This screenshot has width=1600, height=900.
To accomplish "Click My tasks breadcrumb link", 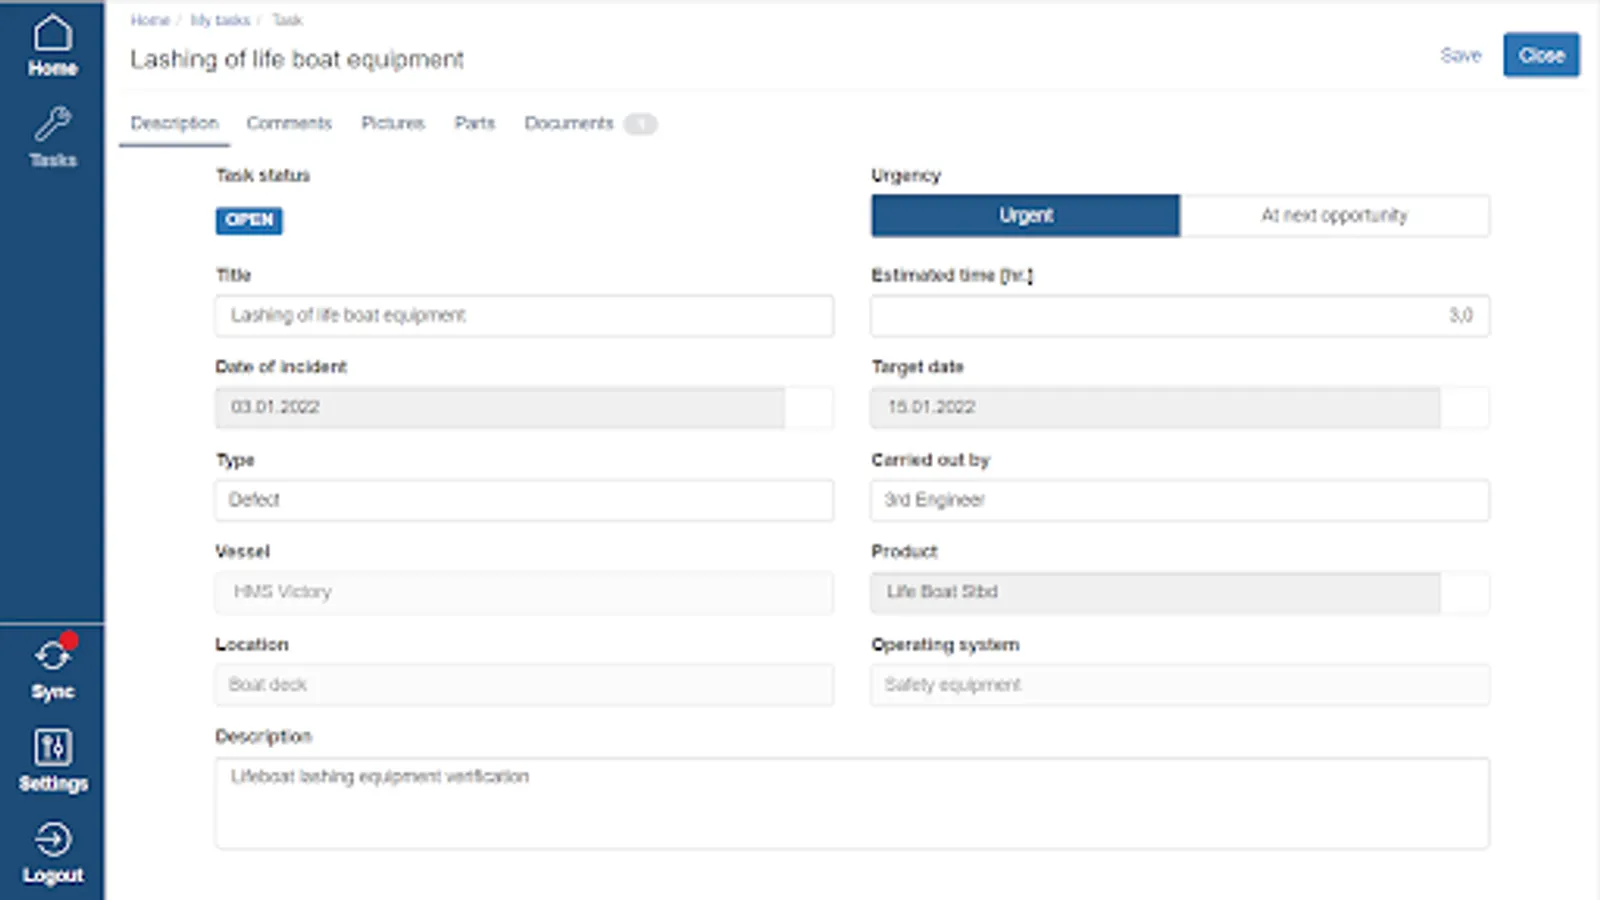I will coord(220,20).
